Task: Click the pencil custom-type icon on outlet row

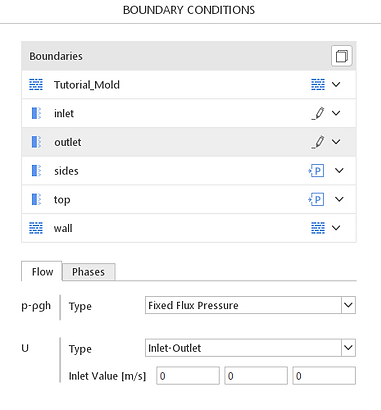Action: point(318,142)
